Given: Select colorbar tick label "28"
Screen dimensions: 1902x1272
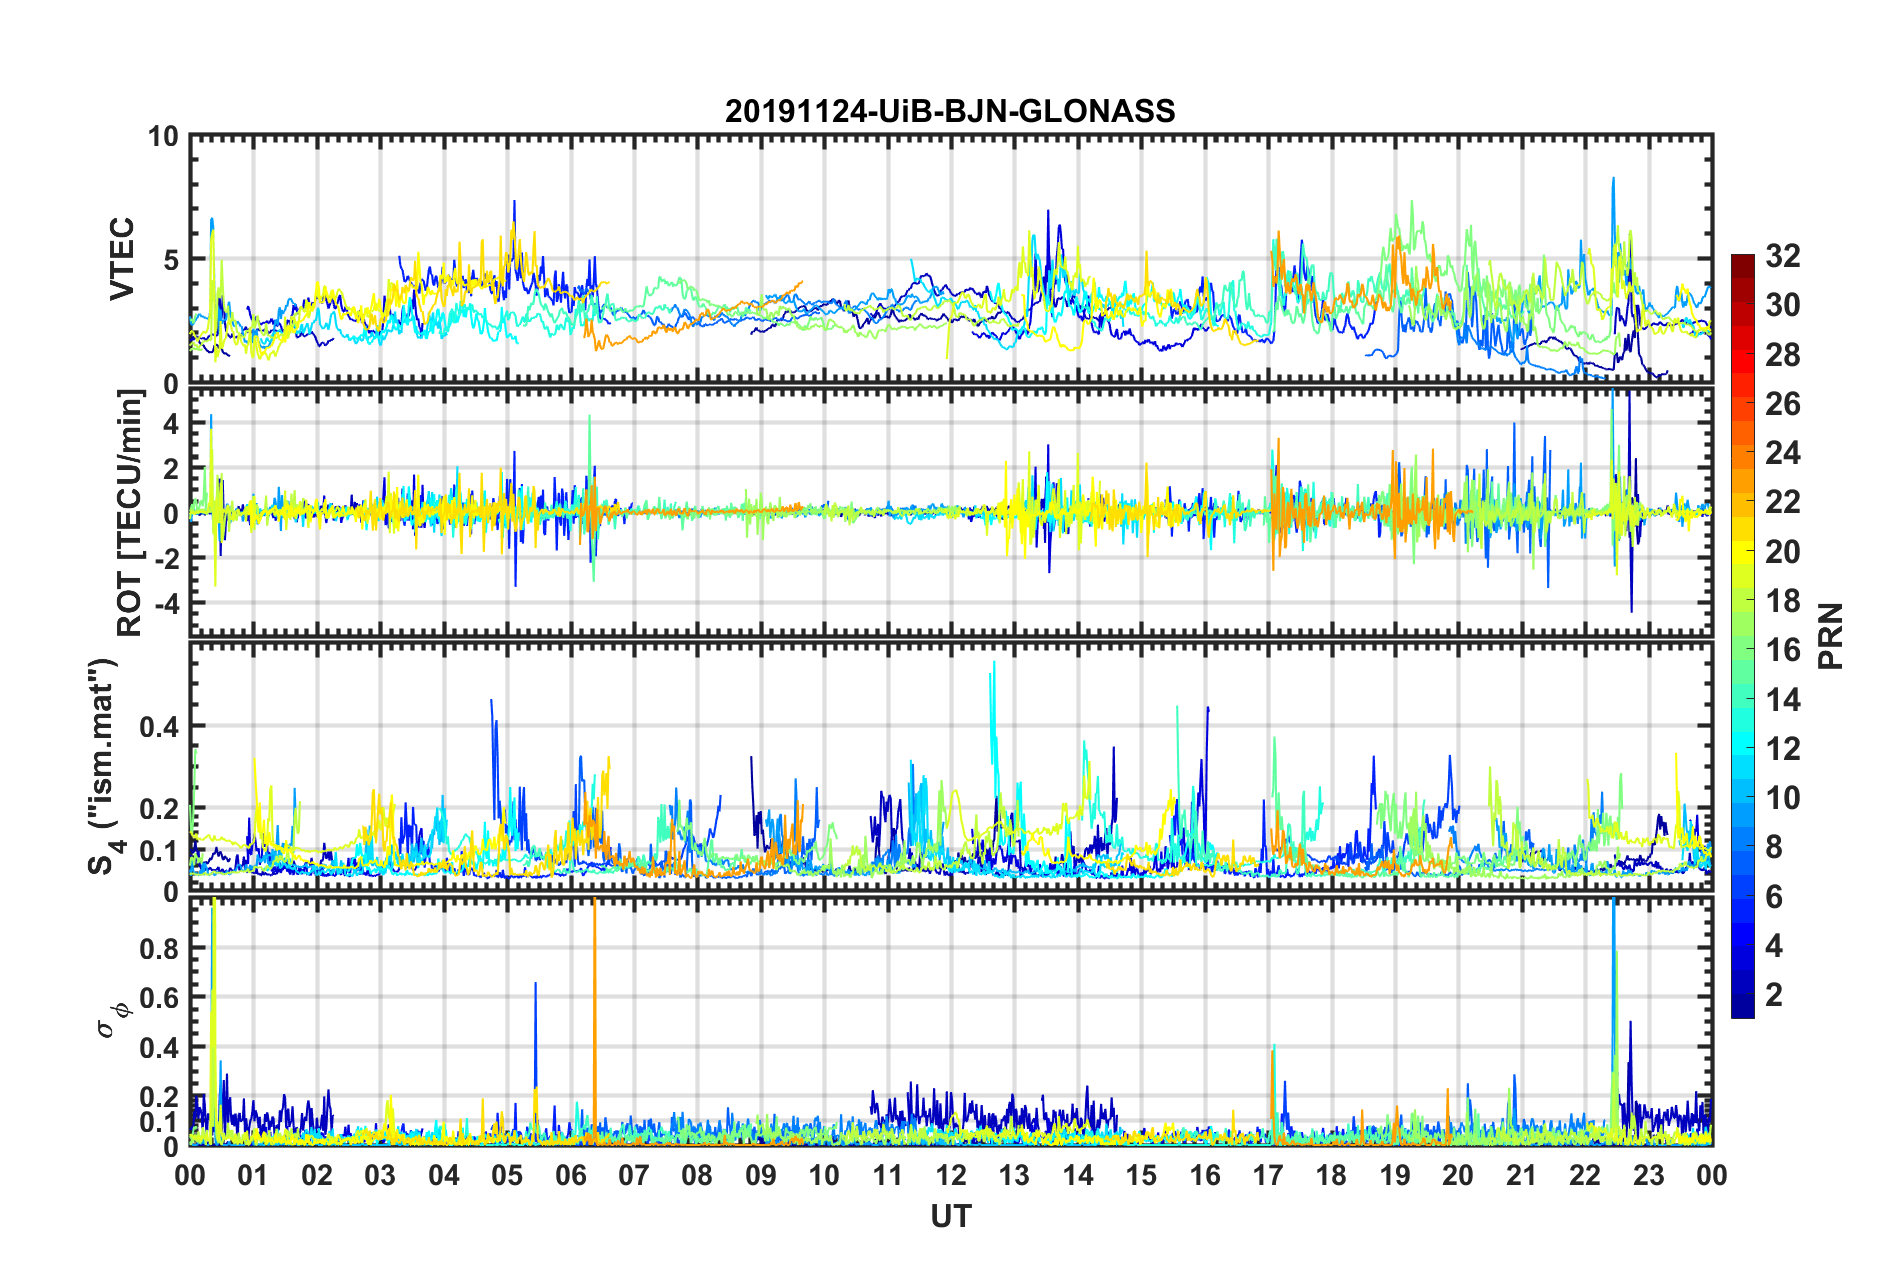Looking at the screenshot, I should coord(1782,355).
